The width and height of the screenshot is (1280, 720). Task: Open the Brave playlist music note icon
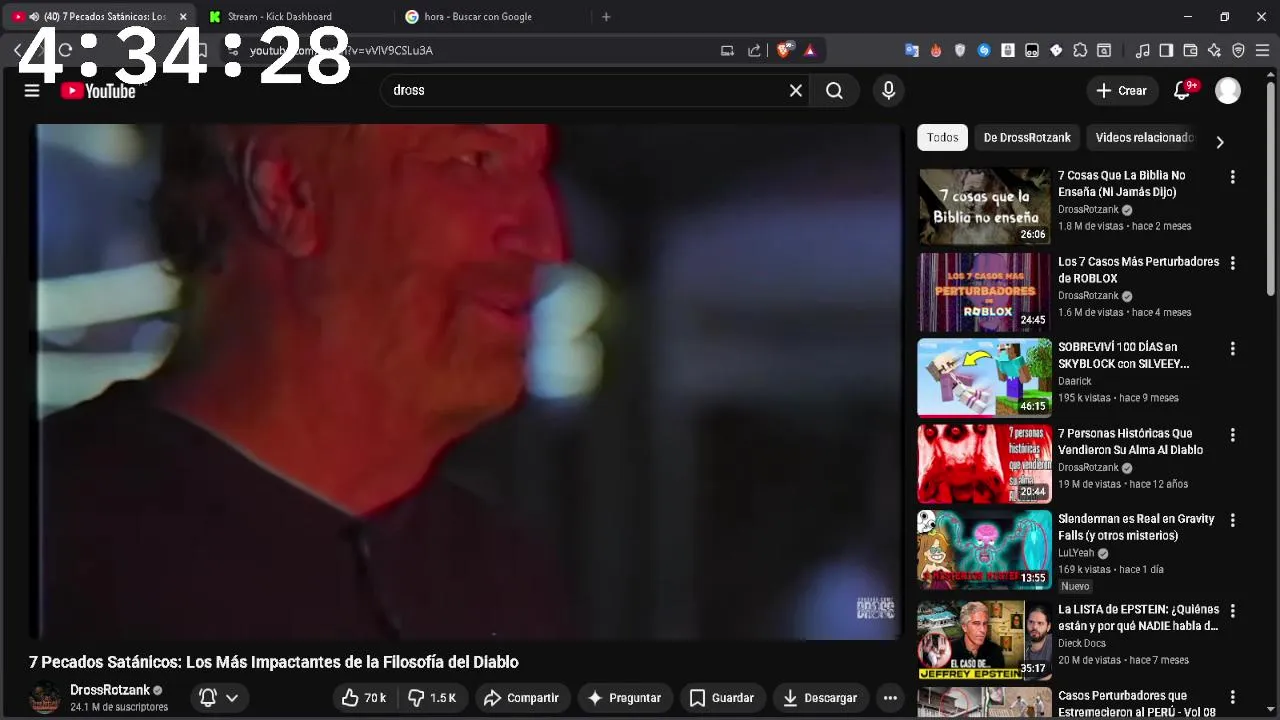pos(1142,50)
